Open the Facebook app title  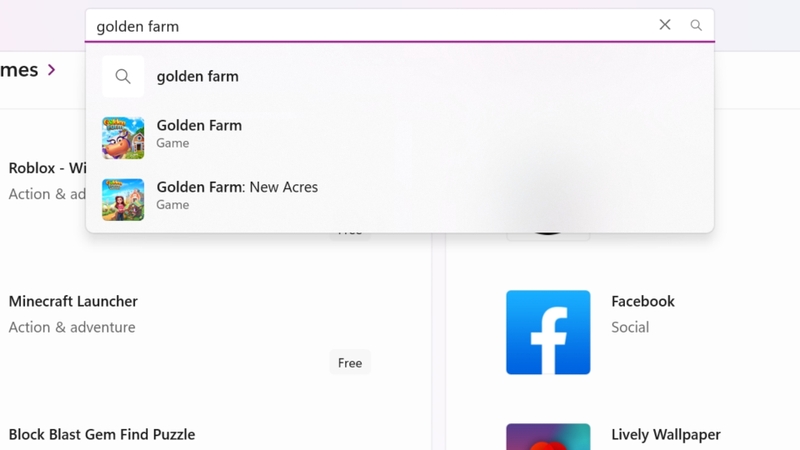click(643, 302)
